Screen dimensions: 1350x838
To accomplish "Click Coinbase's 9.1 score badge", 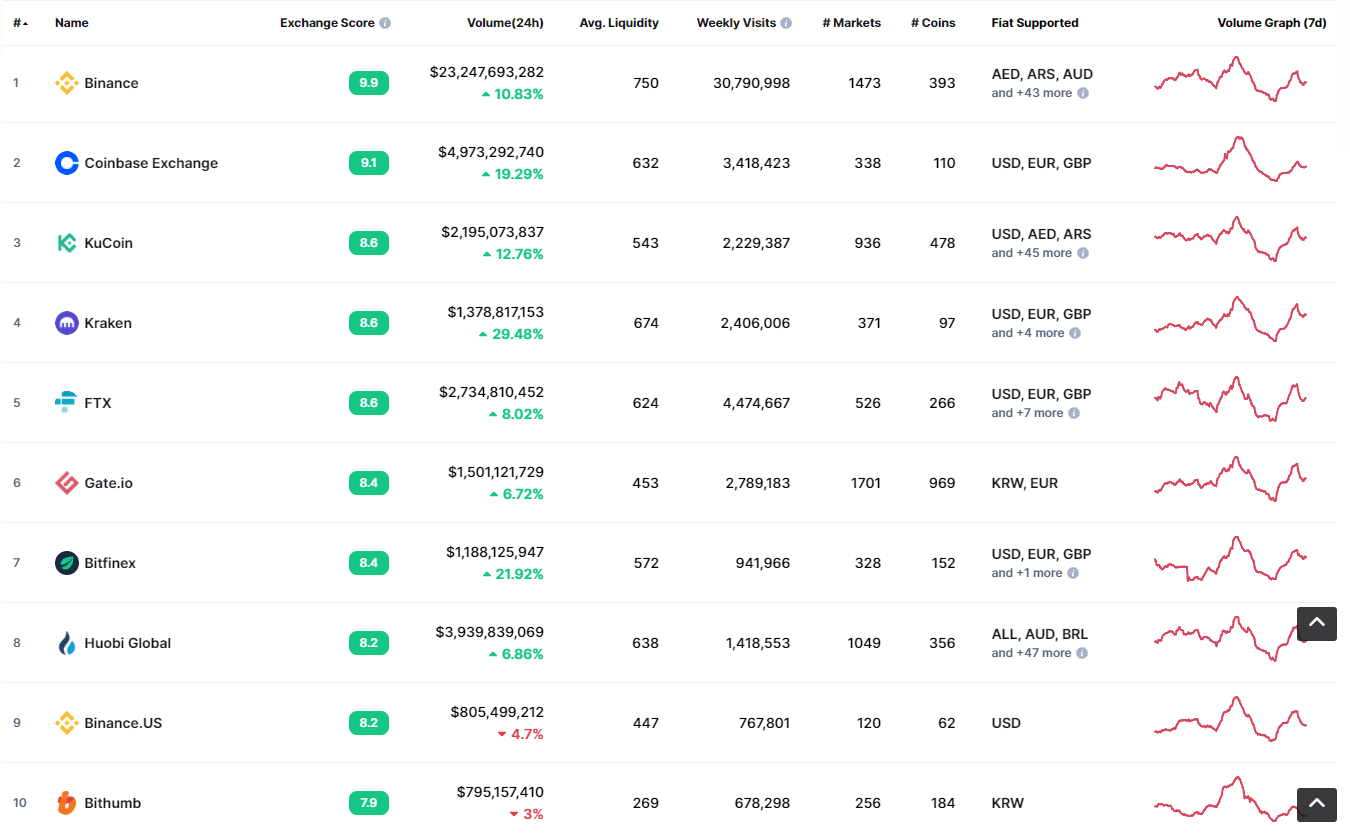I will coord(369,163).
